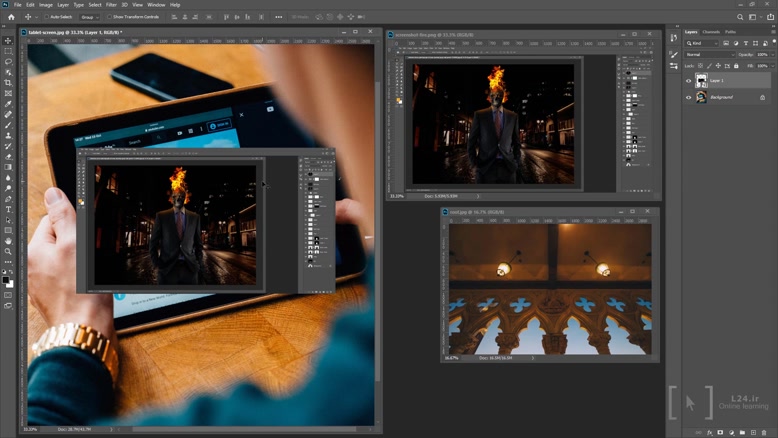Hide the Layer 1 layer

pyautogui.click(x=688, y=81)
